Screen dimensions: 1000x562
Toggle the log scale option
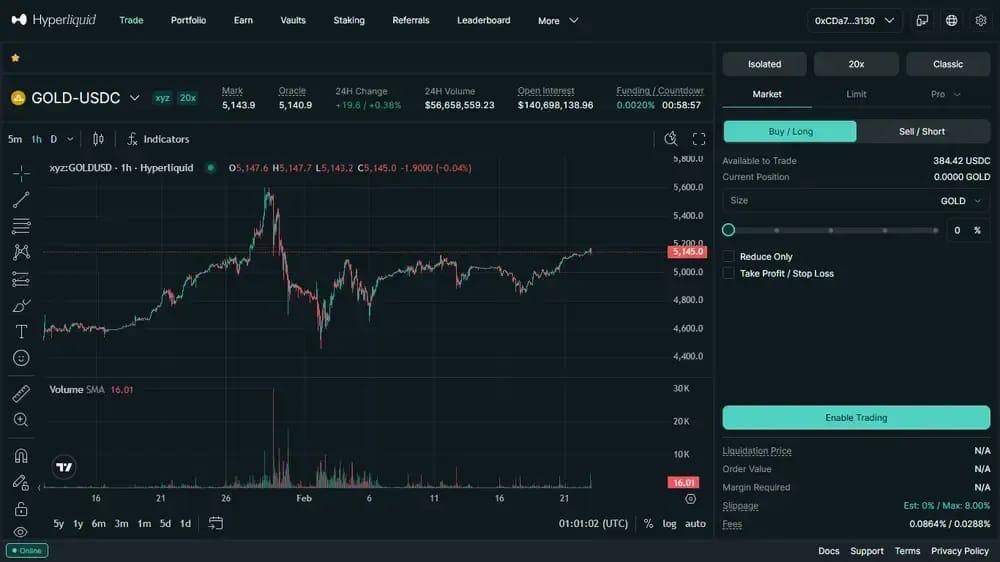coord(669,523)
